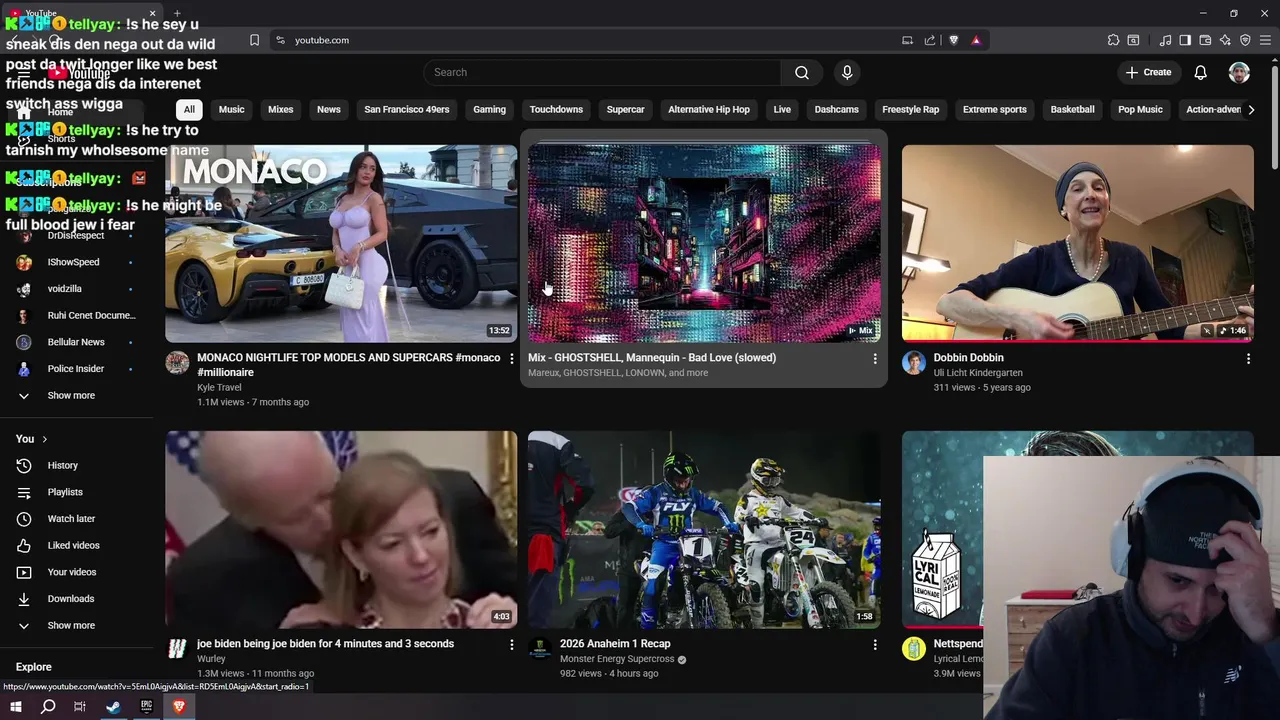Click the Windows Start button
Viewport: 1280px width, 720px height.
tap(16, 706)
